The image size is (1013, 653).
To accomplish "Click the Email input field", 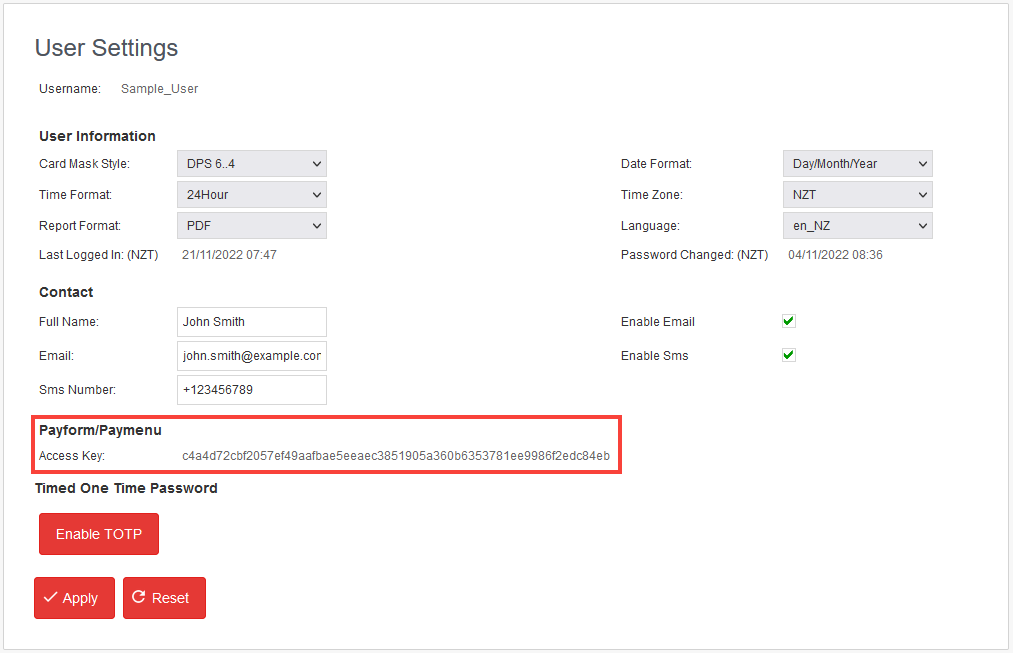I will pyautogui.click(x=251, y=356).
